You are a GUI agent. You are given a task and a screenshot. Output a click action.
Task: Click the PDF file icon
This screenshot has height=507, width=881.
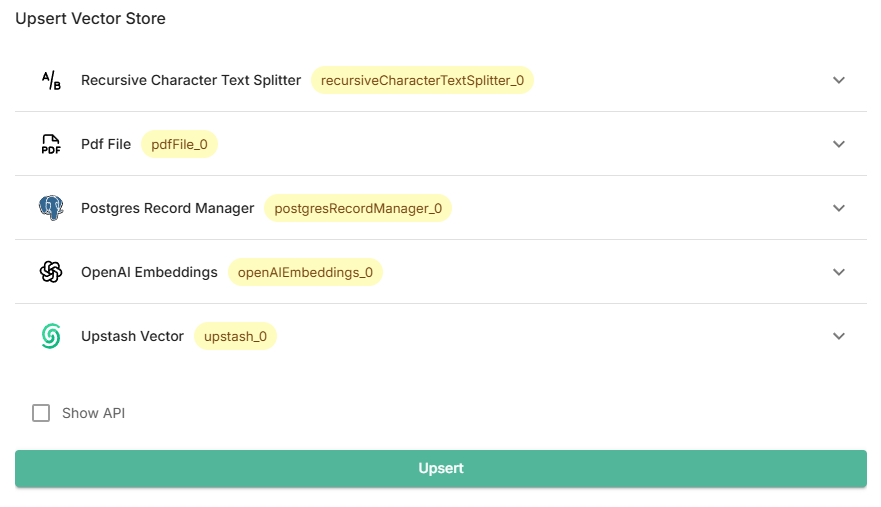51,144
